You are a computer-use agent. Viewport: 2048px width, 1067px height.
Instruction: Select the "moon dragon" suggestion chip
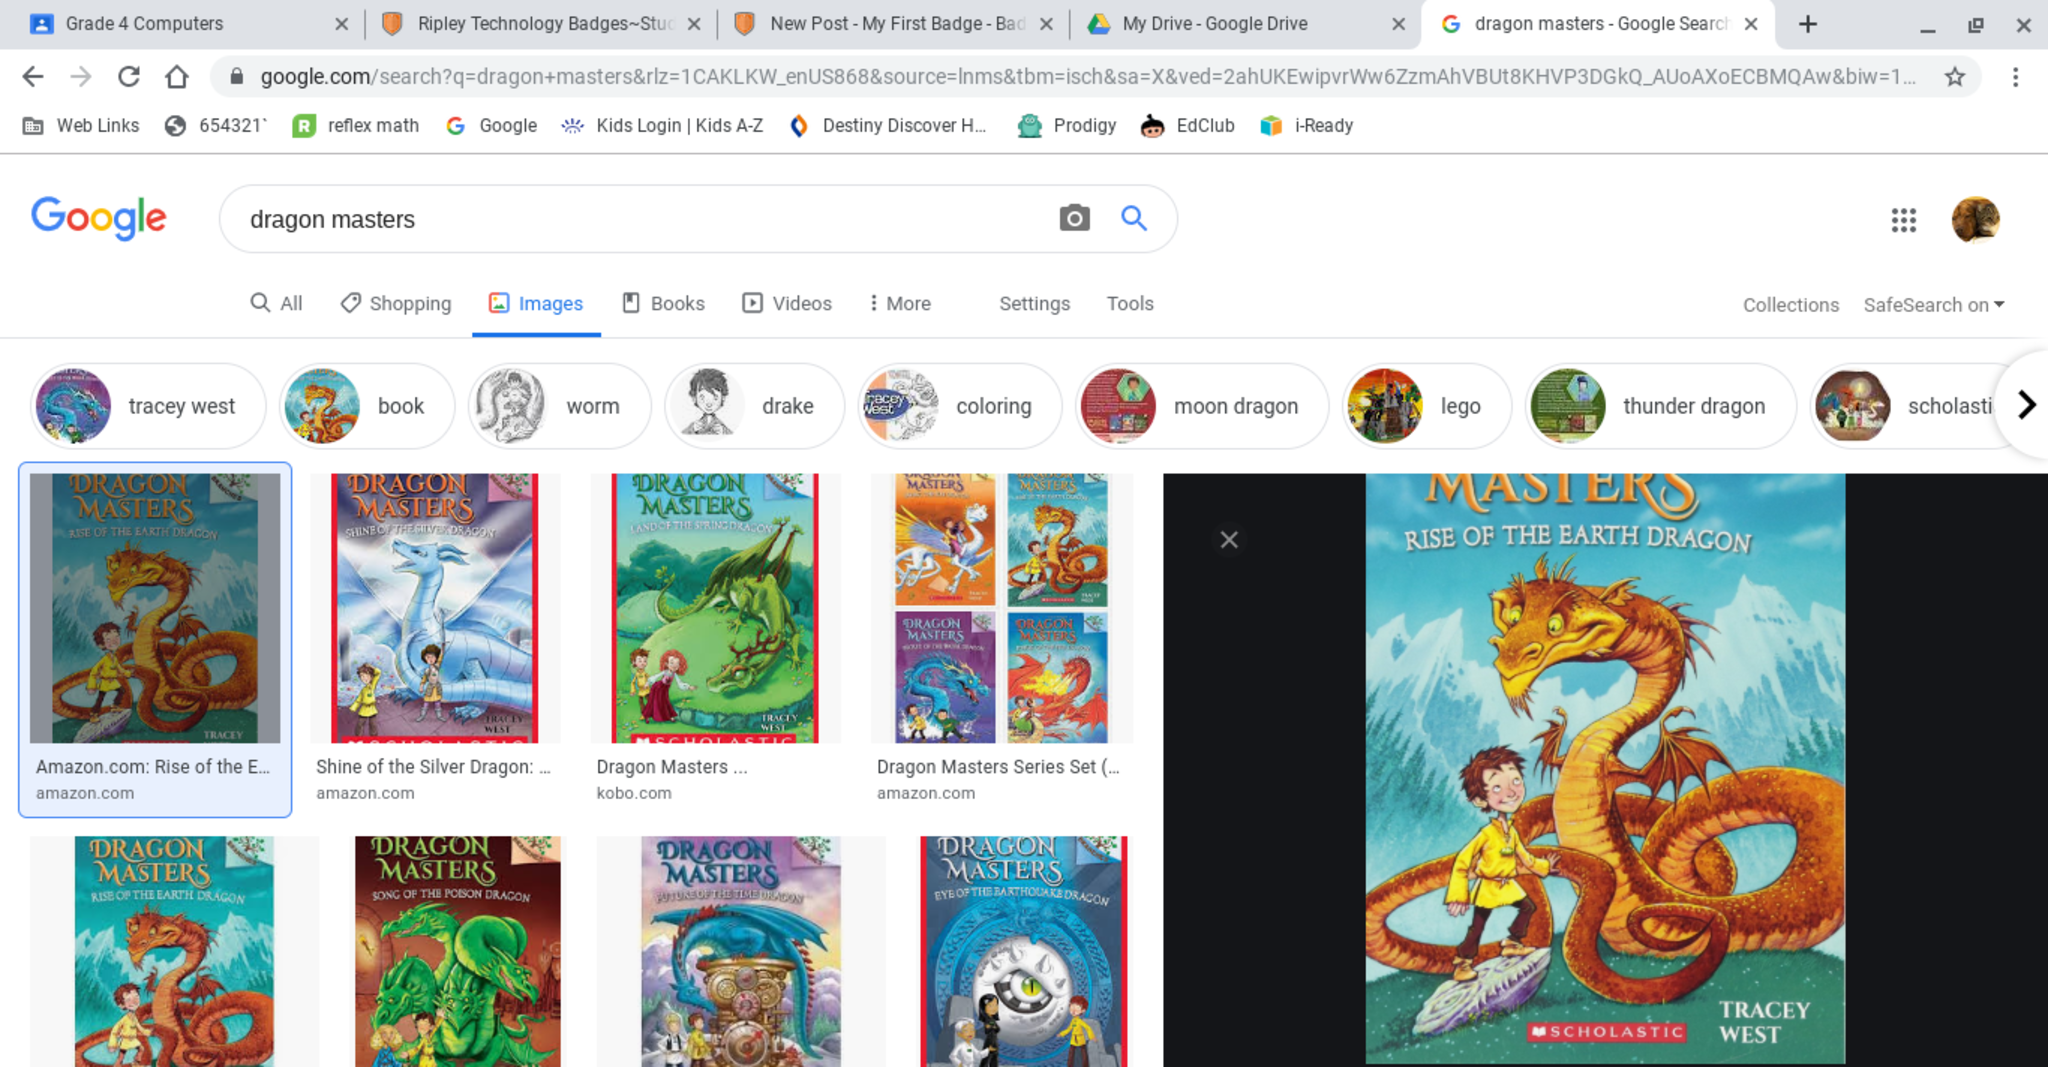point(1202,406)
